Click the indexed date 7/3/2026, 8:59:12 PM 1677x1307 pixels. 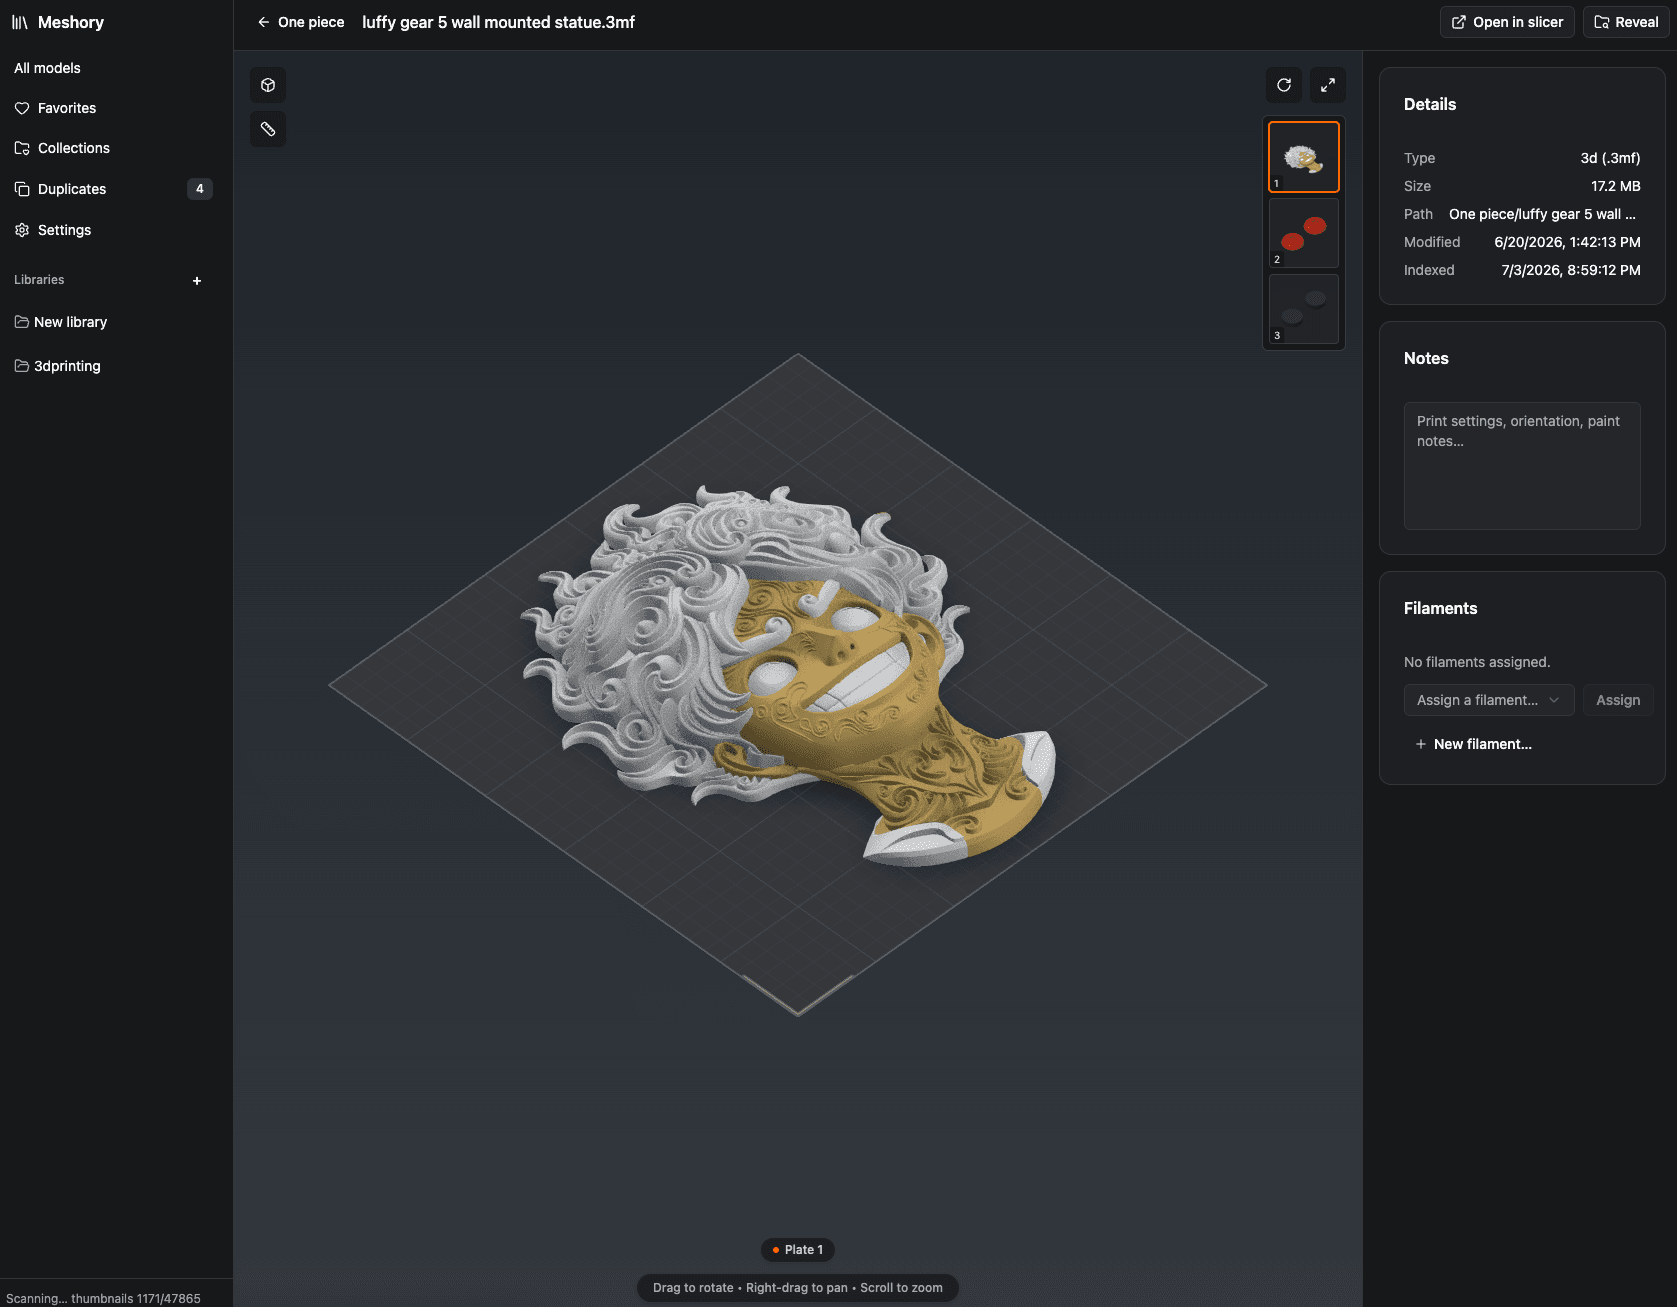[1571, 270]
